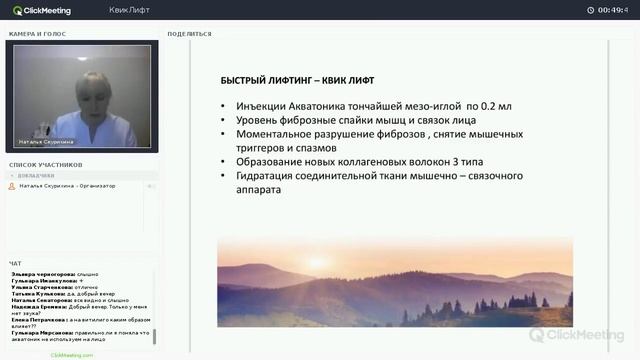Click the bullet Моментальное разрушение фиброзов
Image resolution: width=640 pixels, height=360 pixels.
pos(380,141)
